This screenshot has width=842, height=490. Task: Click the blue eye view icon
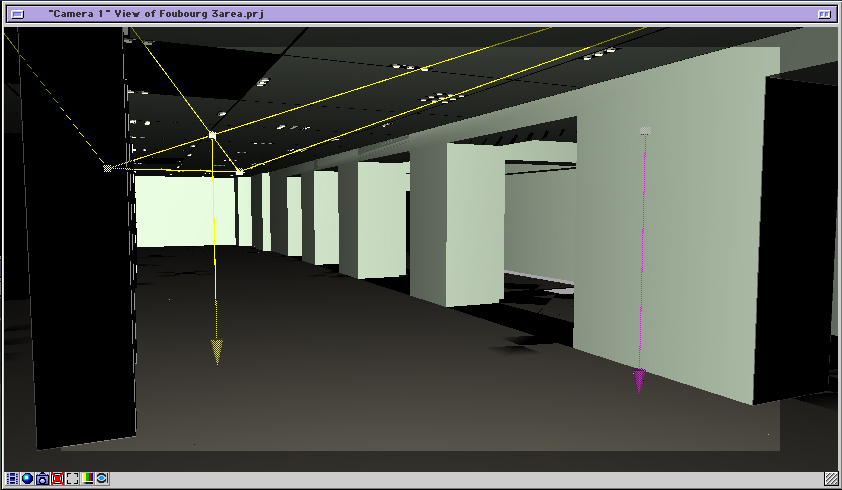(102, 479)
